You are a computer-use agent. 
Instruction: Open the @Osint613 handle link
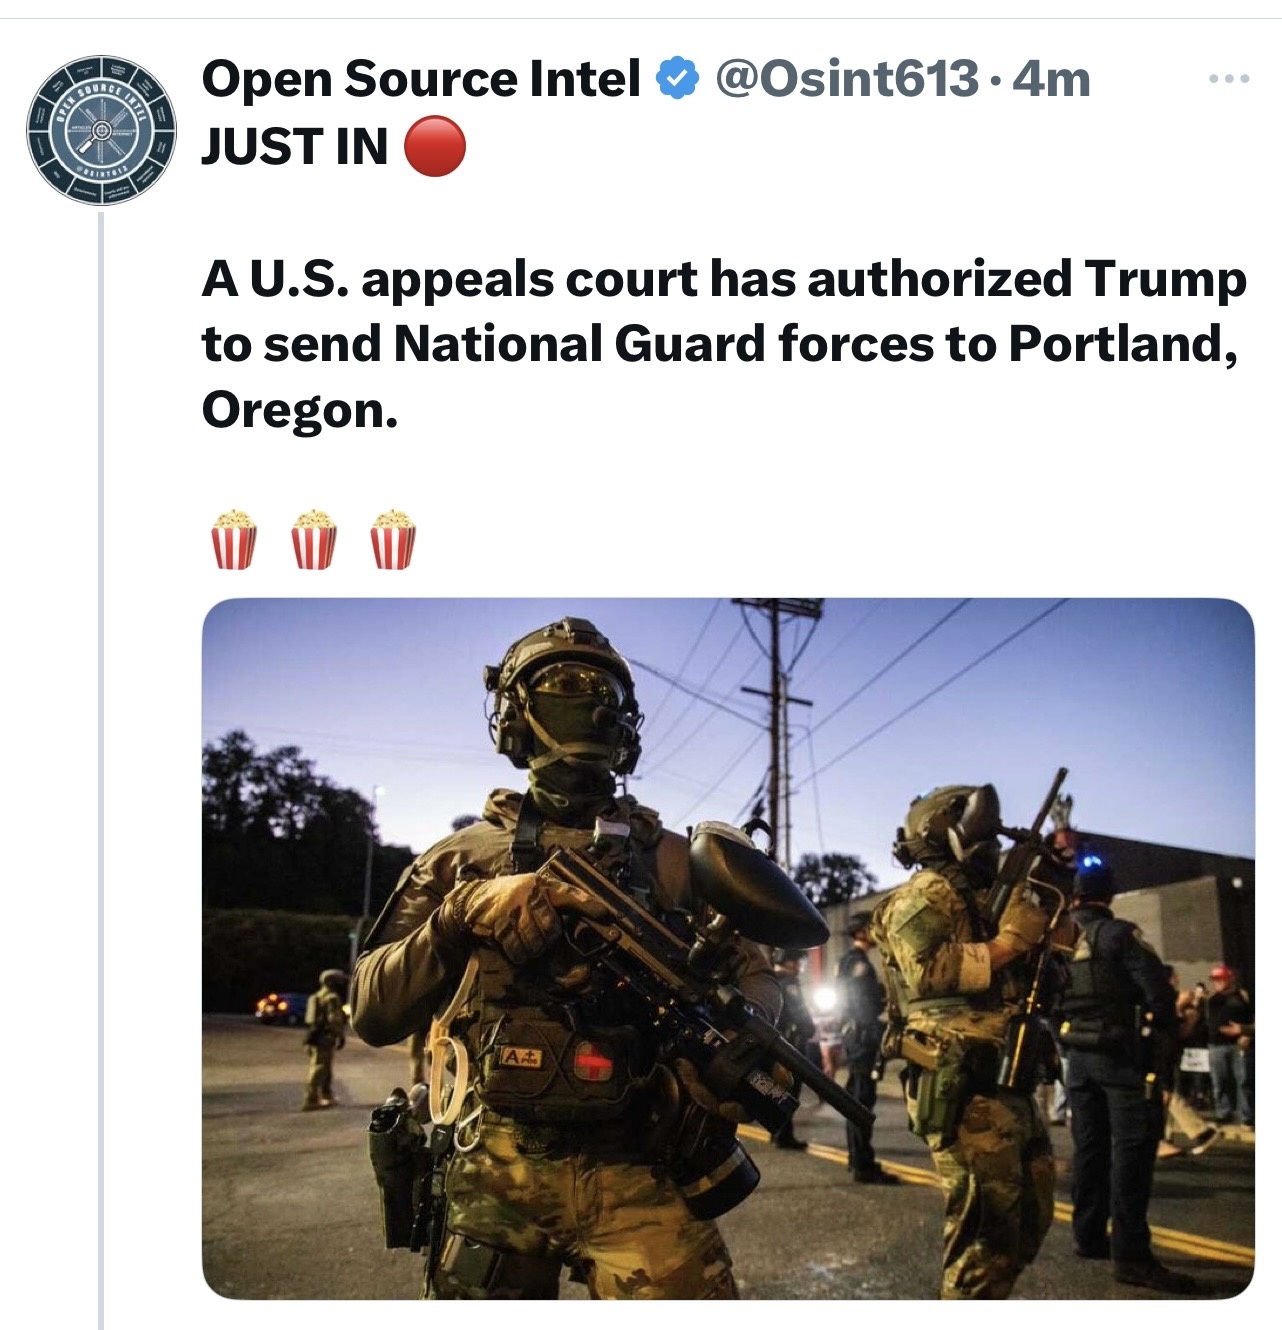tap(846, 79)
